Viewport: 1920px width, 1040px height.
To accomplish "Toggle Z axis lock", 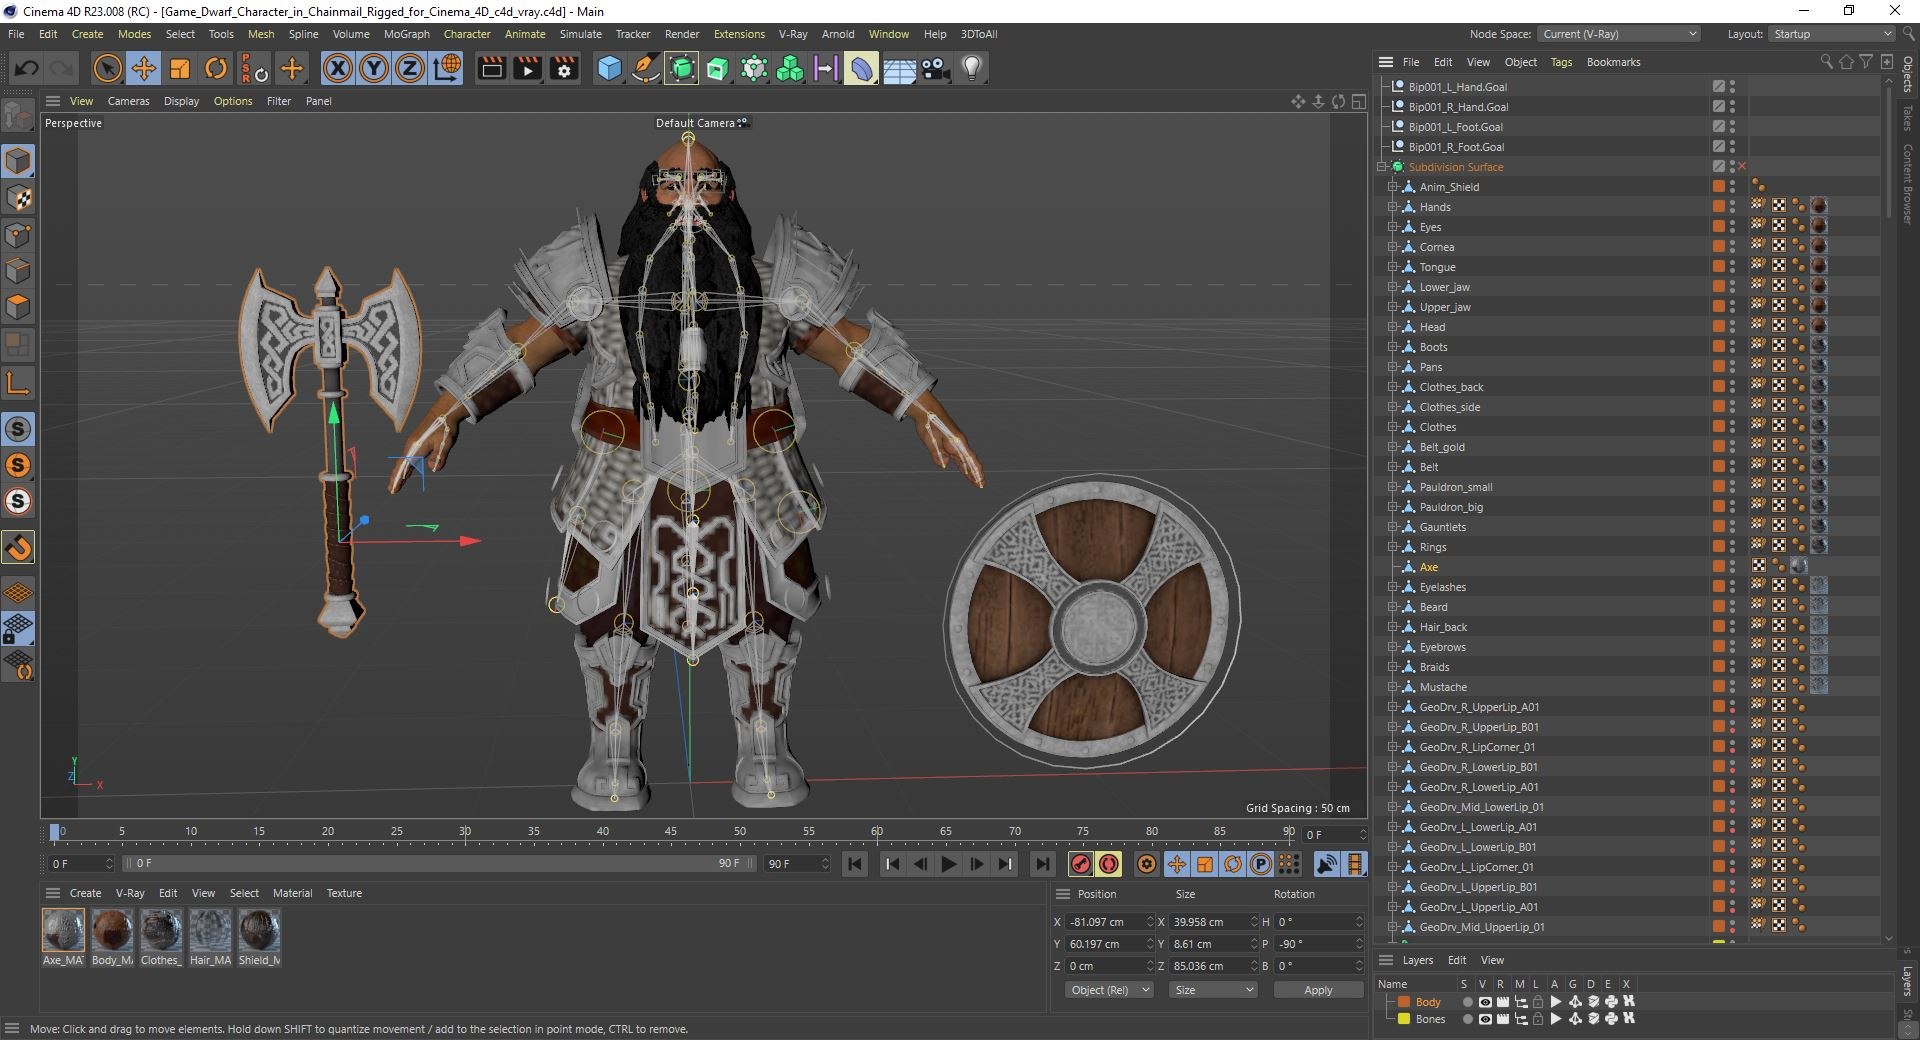I will click(410, 68).
